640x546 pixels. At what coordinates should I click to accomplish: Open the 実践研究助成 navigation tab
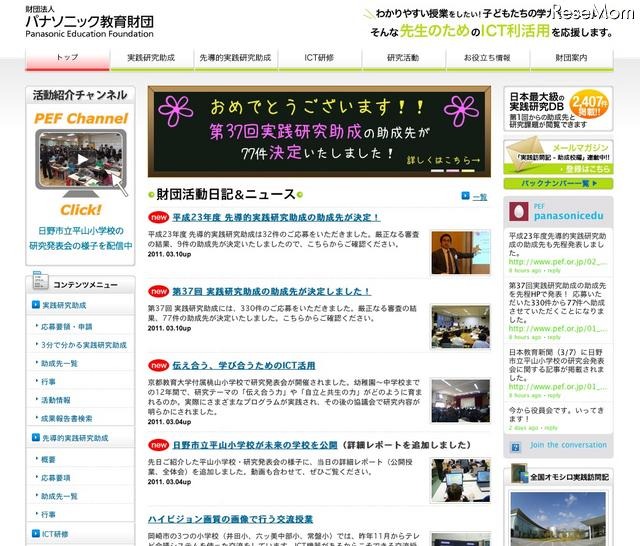[151, 58]
